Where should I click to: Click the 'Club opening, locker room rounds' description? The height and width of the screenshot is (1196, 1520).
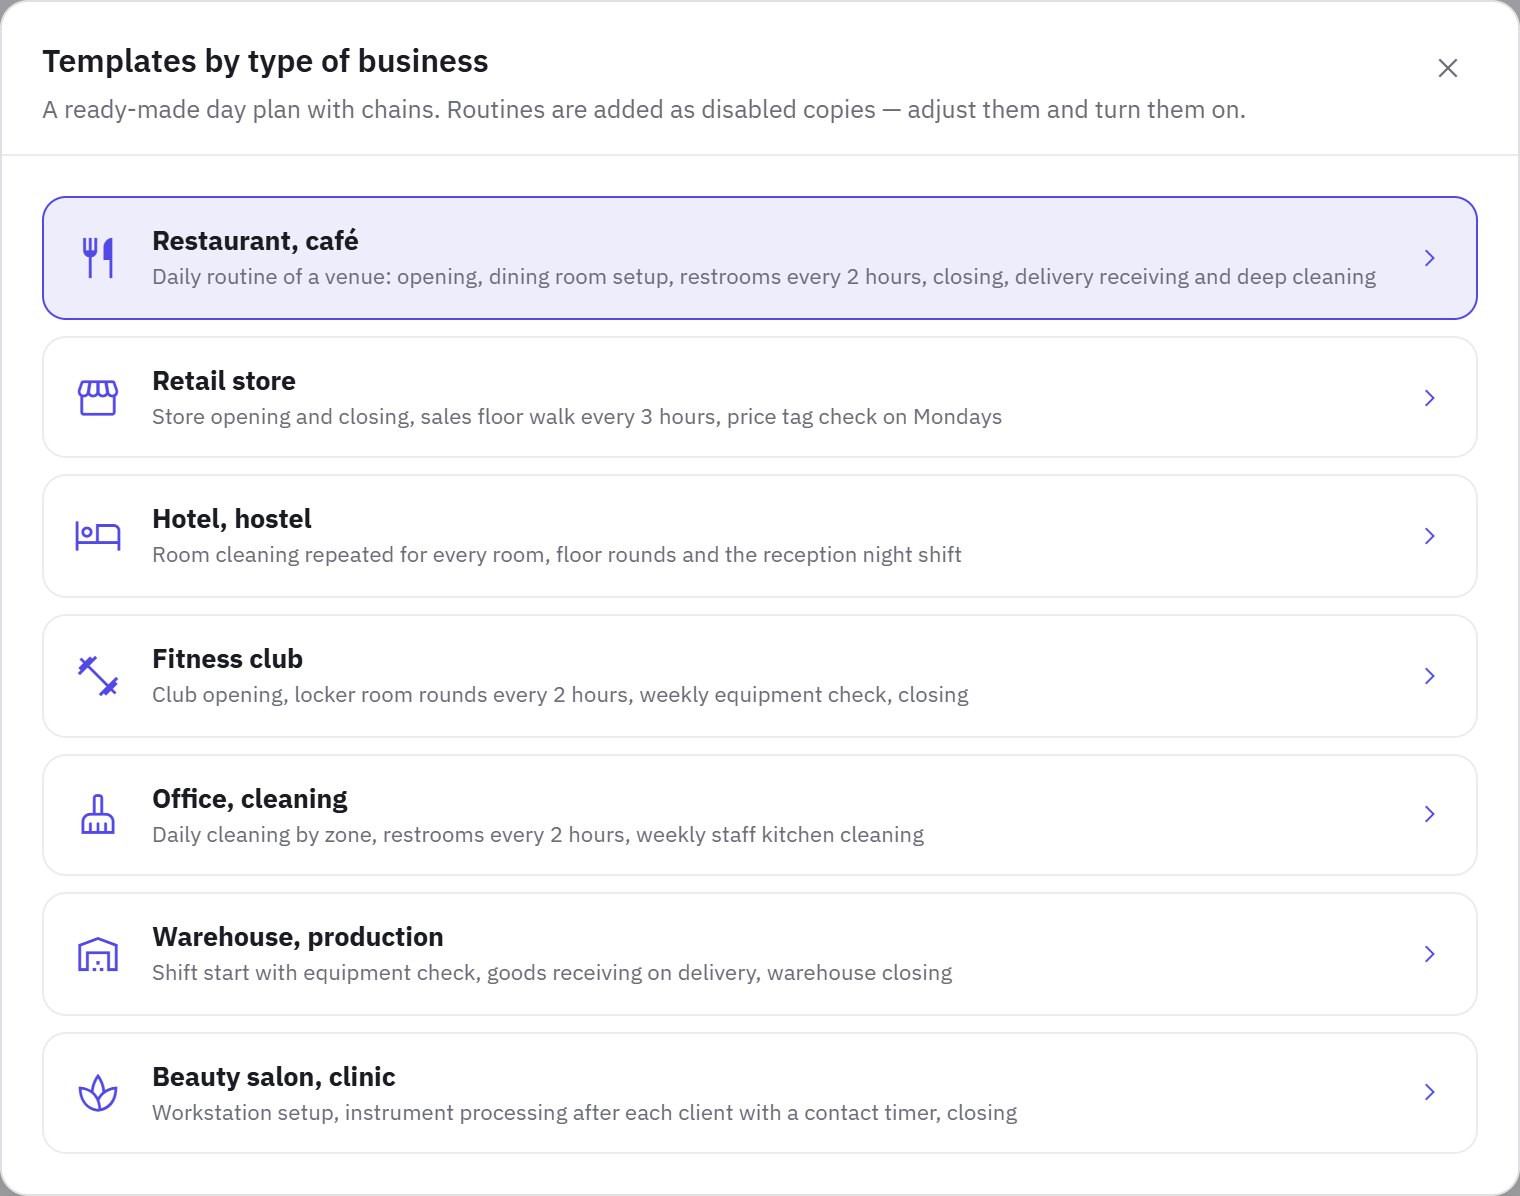(560, 695)
